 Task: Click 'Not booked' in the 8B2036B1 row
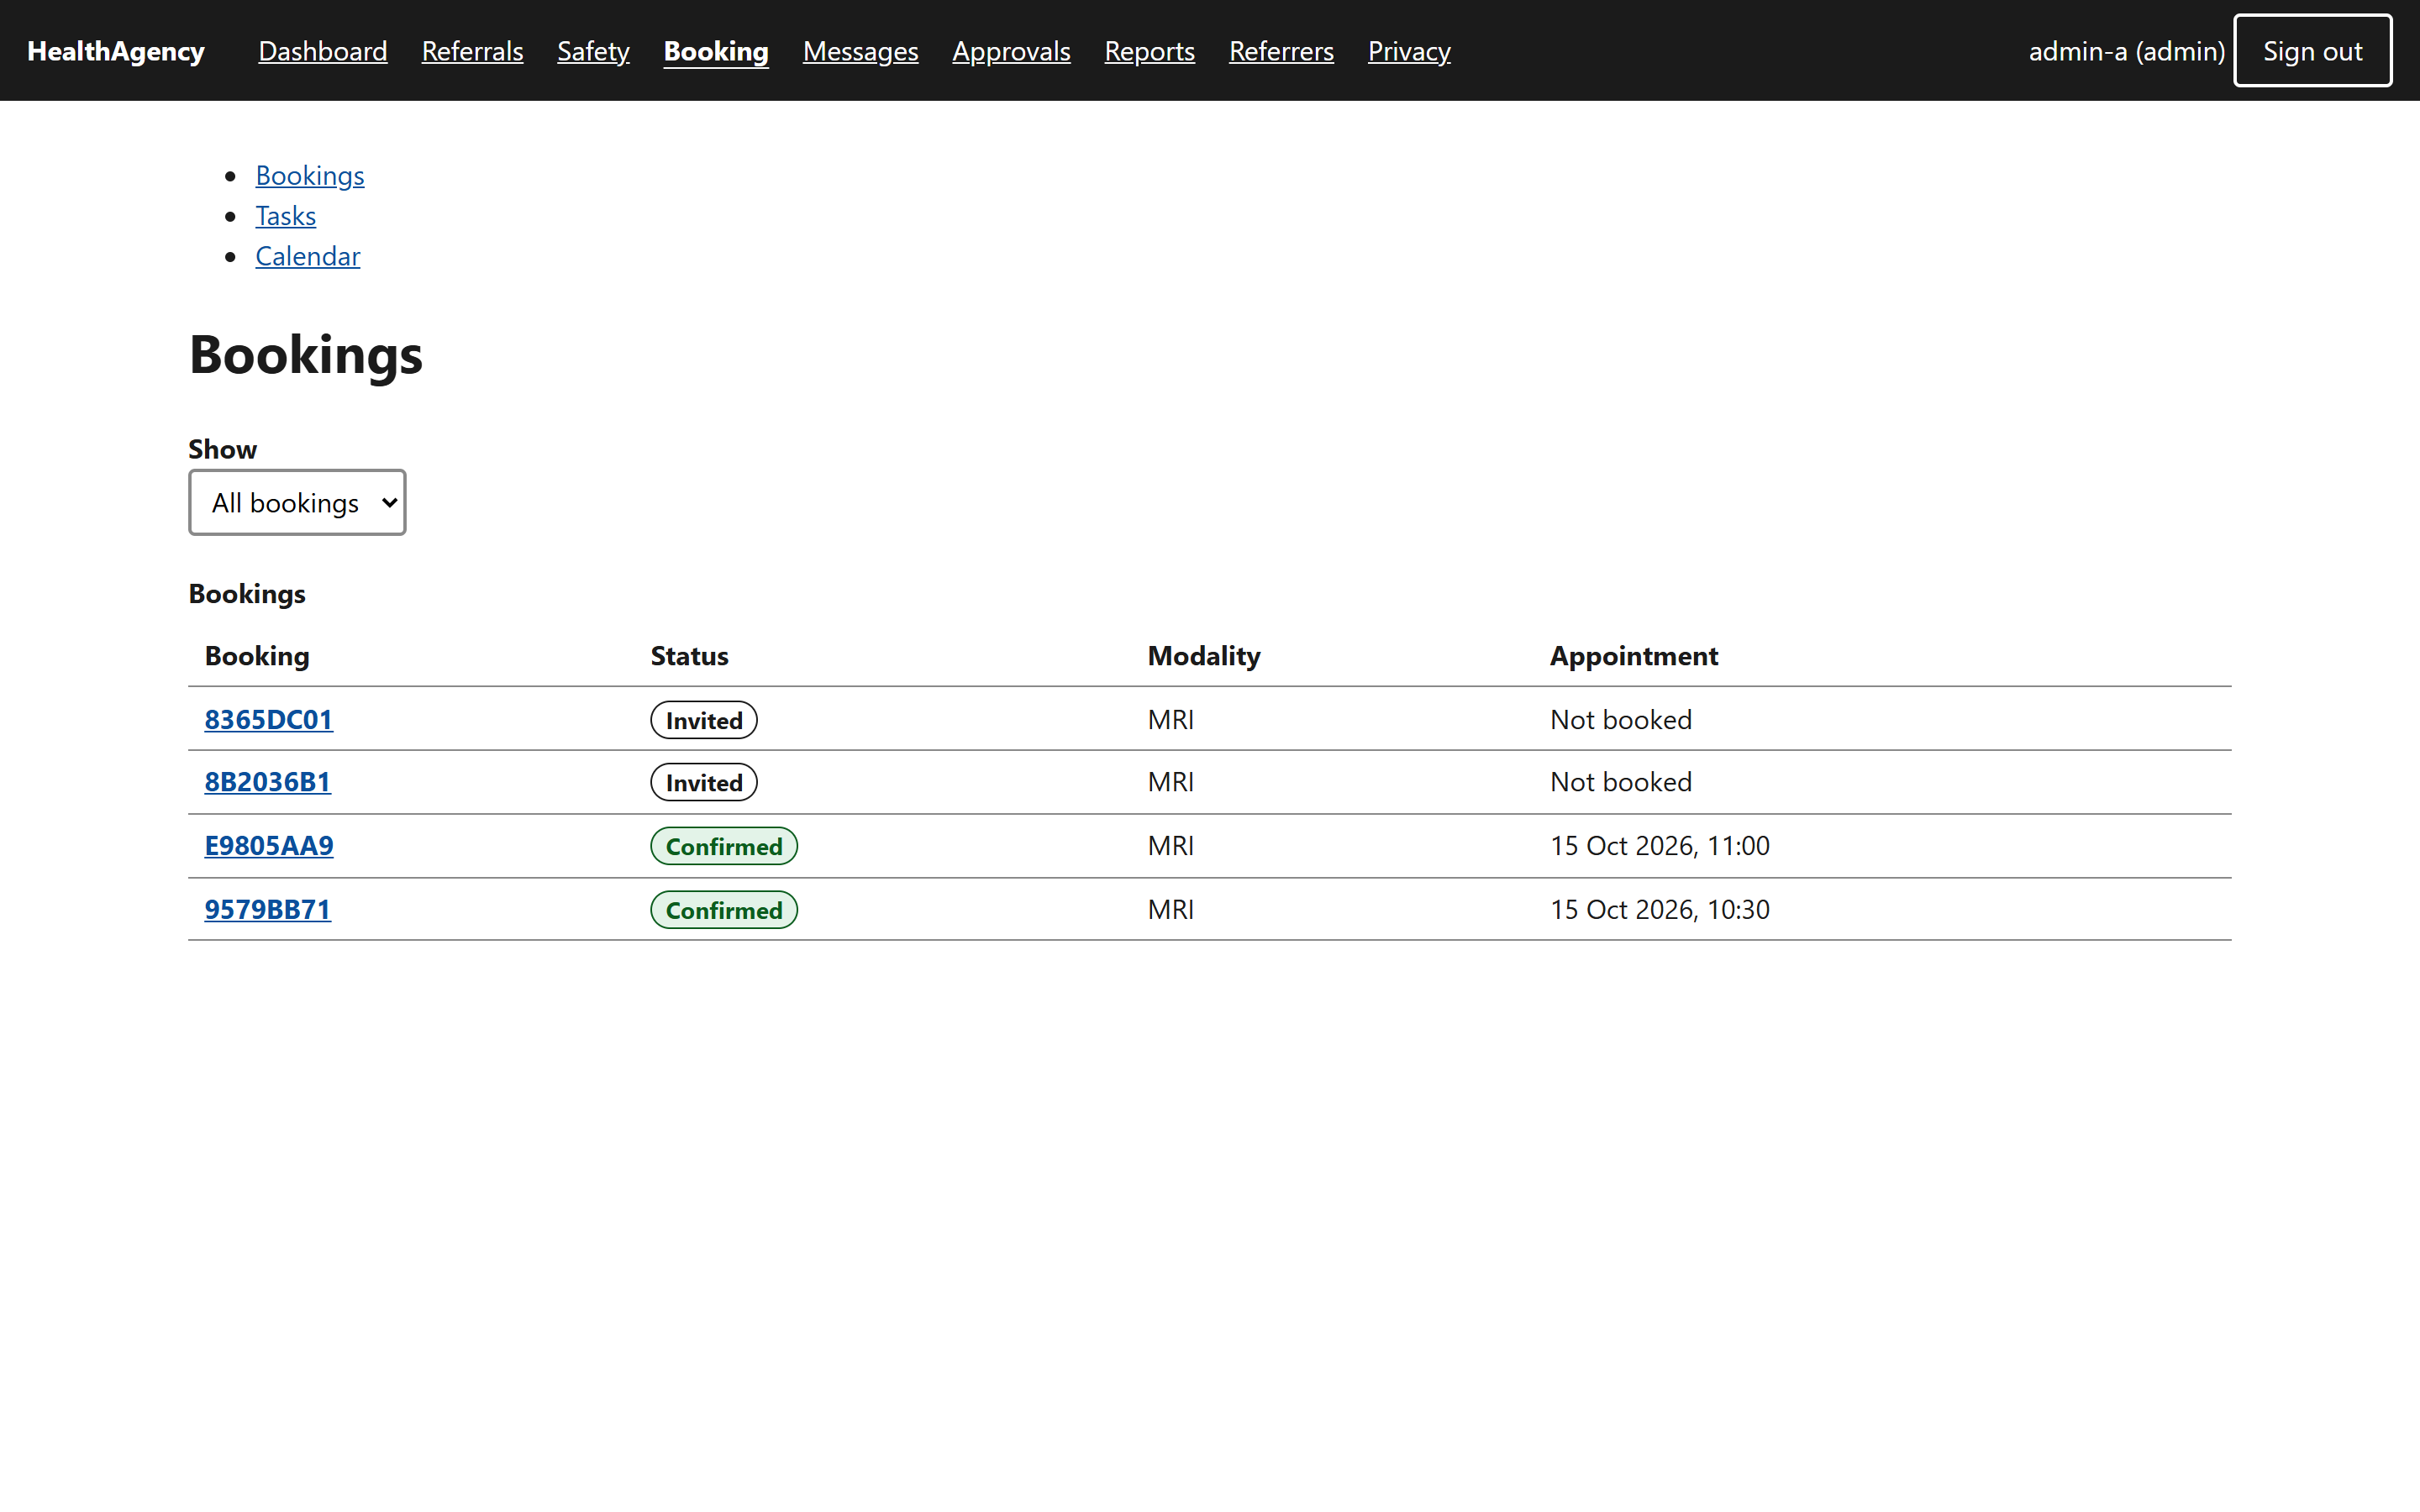tap(1620, 781)
